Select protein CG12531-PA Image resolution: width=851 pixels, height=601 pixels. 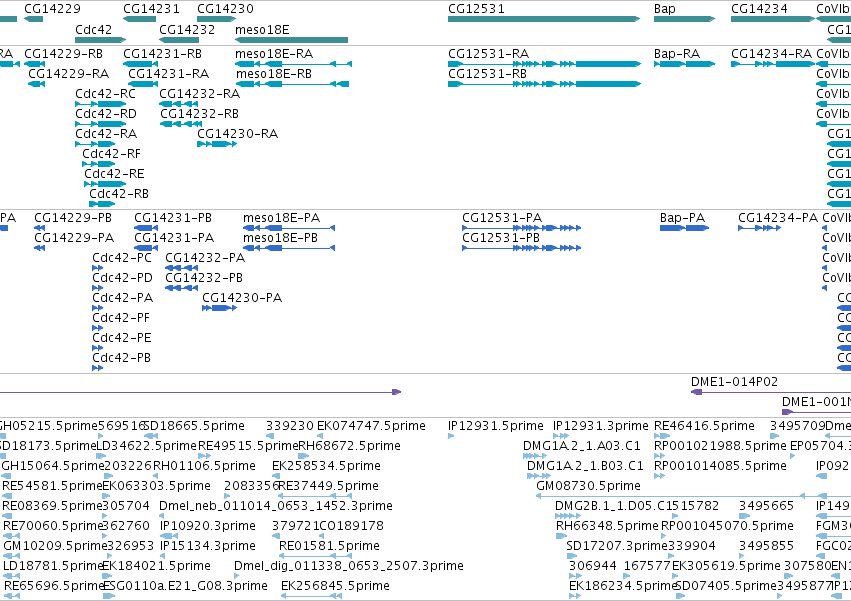[x=502, y=218]
